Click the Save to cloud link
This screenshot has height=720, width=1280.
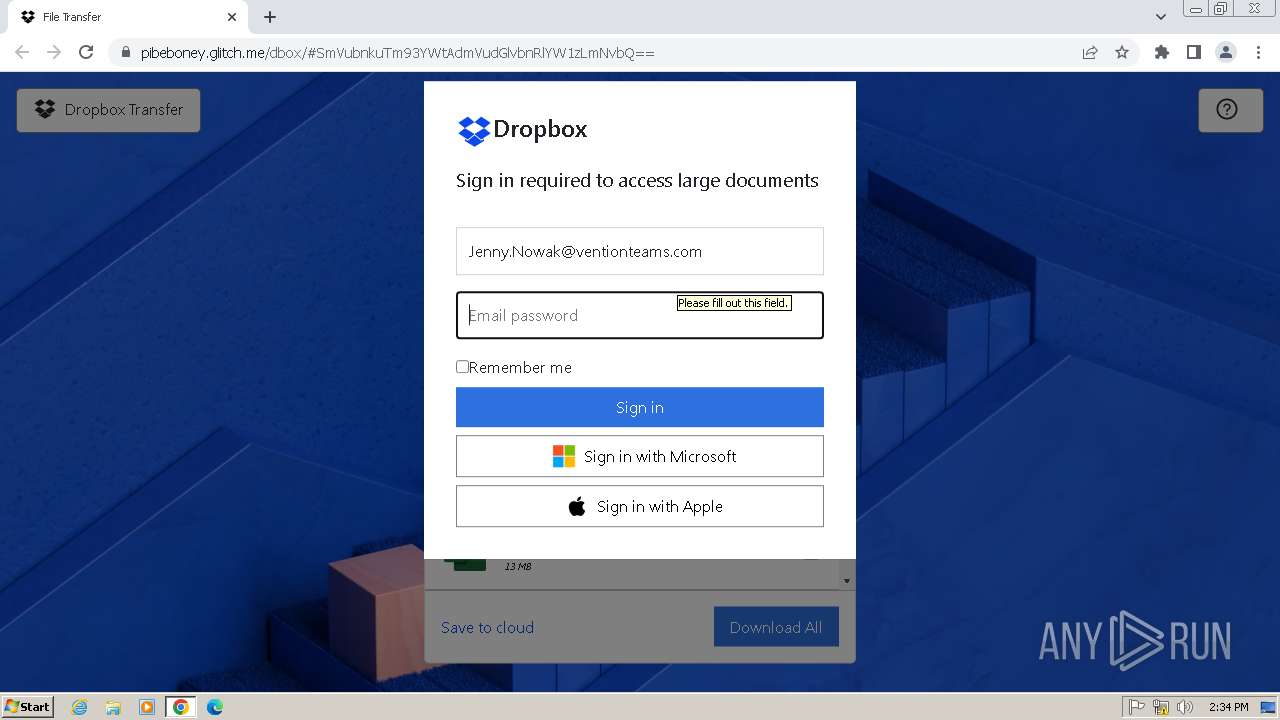(x=487, y=628)
